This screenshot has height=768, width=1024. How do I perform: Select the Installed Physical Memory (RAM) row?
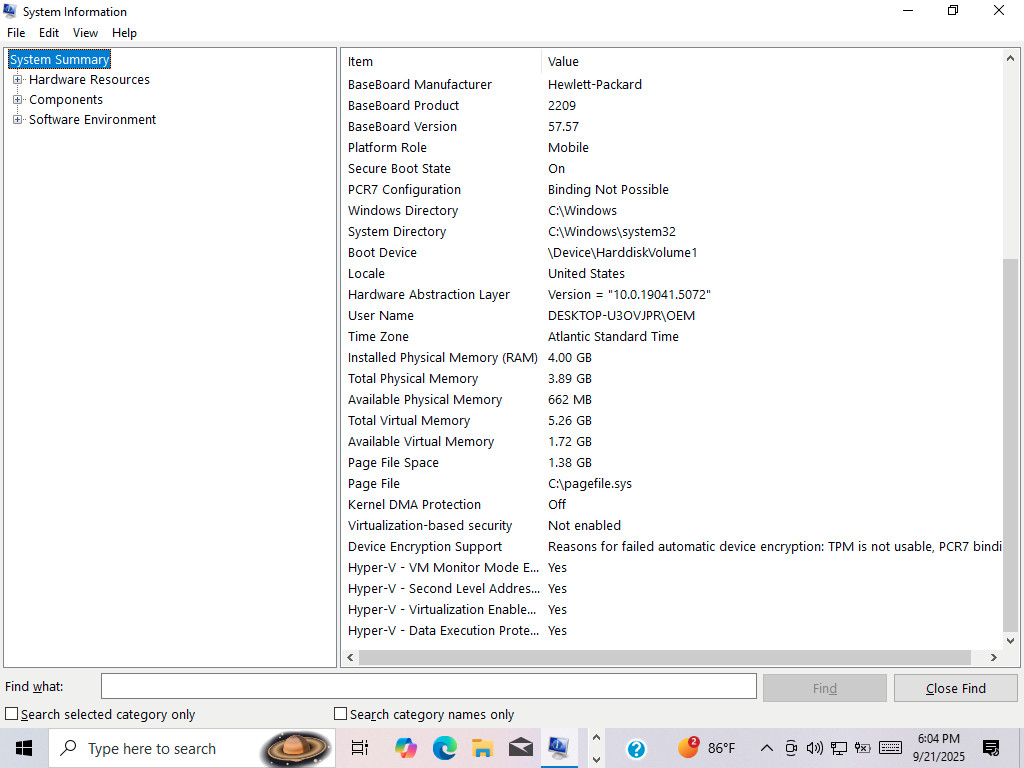(x=672, y=358)
